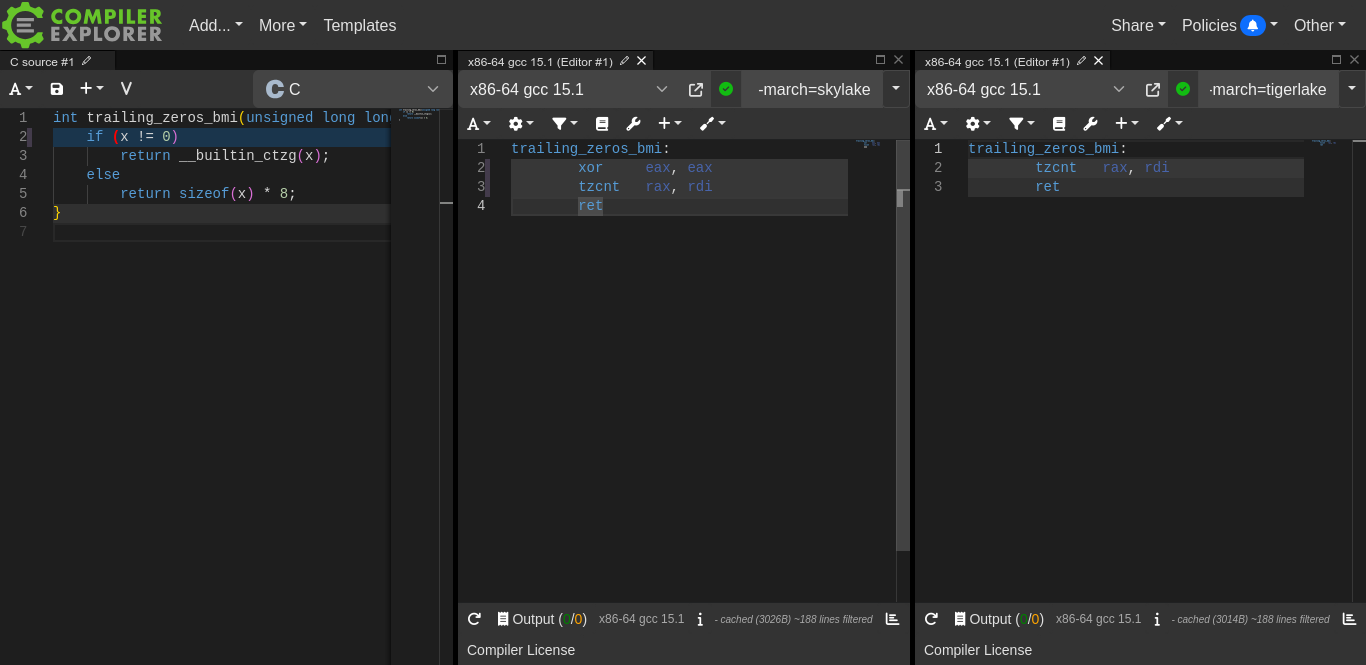Open filter menu in skylake pane
Screen dimensions: 1366x665
click(565, 124)
